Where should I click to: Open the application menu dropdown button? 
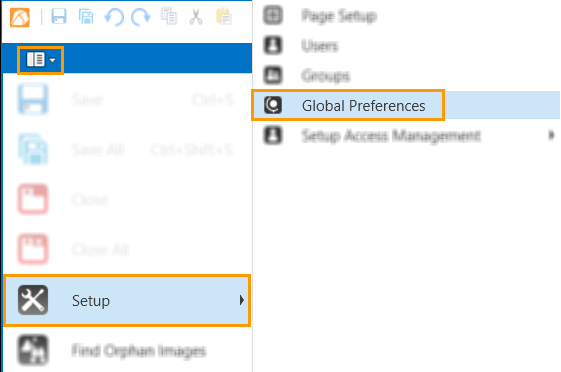click(x=40, y=60)
